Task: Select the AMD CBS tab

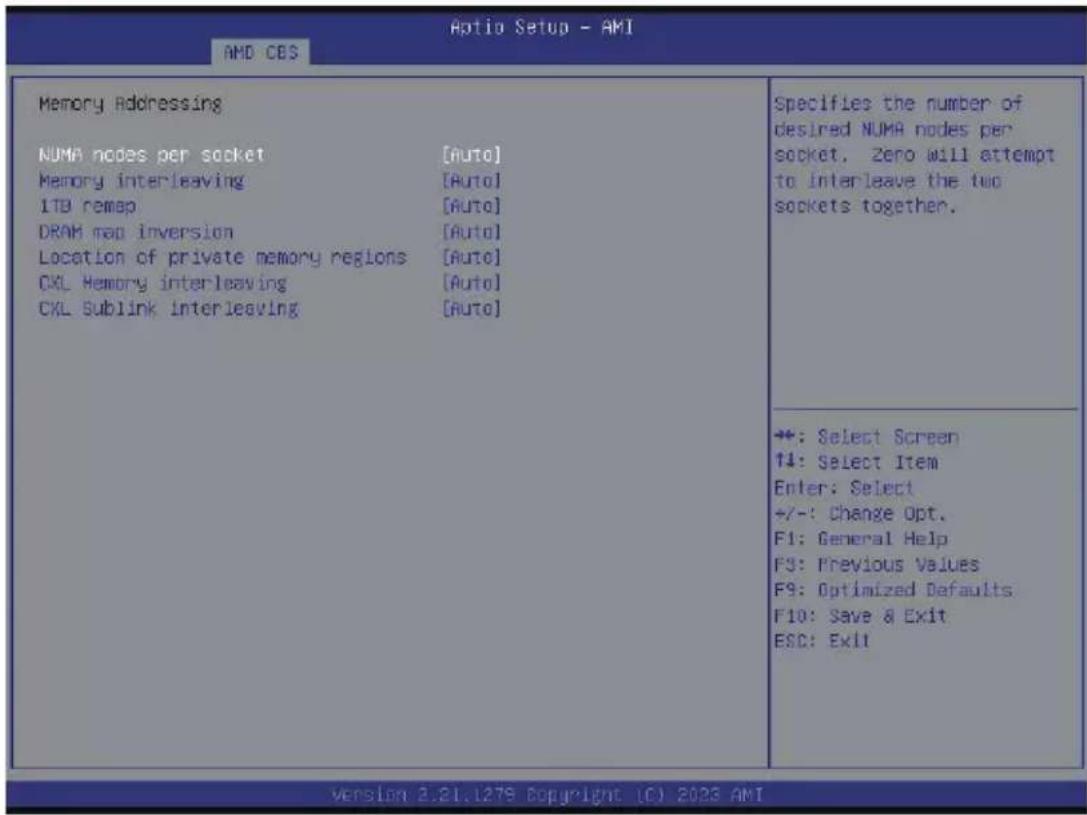Action: [x=261, y=53]
